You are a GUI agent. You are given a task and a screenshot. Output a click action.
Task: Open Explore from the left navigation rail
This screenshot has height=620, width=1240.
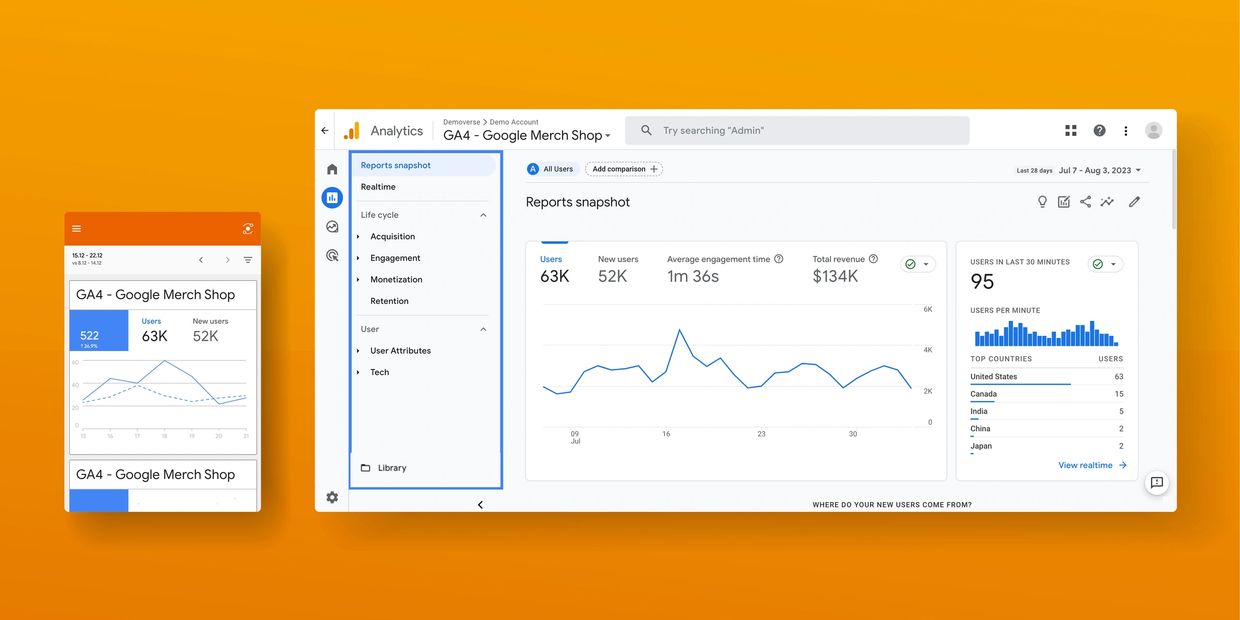click(x=332, y=226)
